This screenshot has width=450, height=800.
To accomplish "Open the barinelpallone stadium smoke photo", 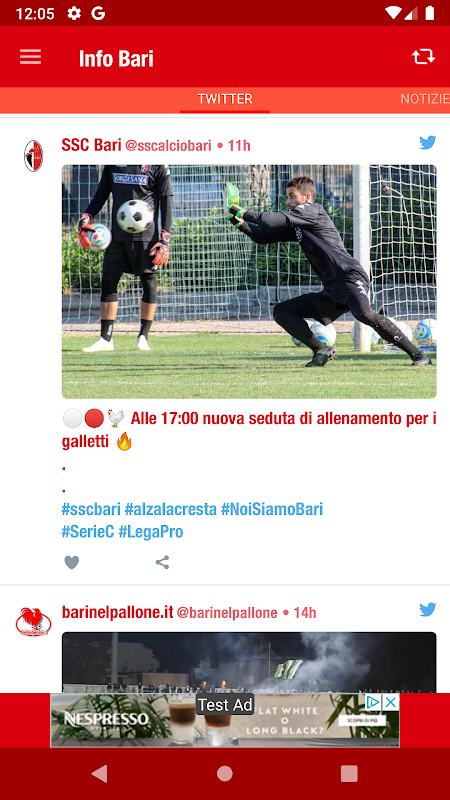I will click(x=249, y=662).
